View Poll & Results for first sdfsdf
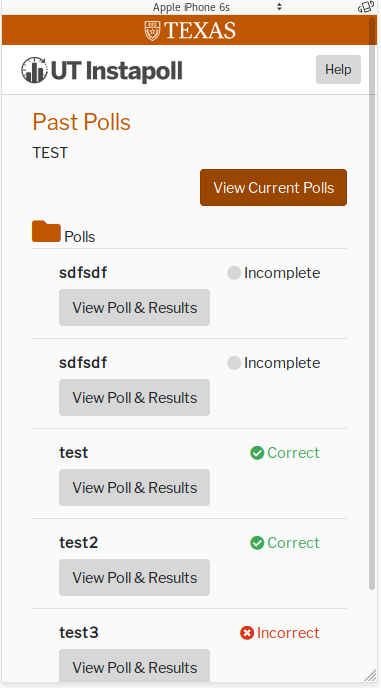The width and height of the screenshot is (381, 688). click(134, 308)
